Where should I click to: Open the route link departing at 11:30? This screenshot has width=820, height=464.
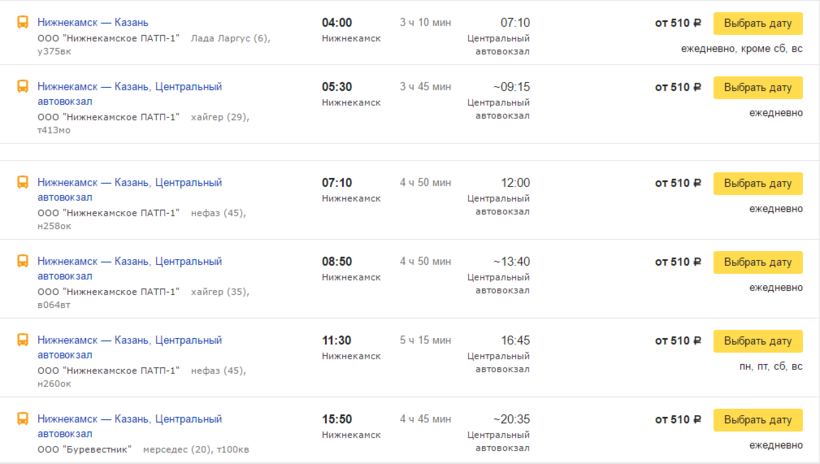[129, 341]
